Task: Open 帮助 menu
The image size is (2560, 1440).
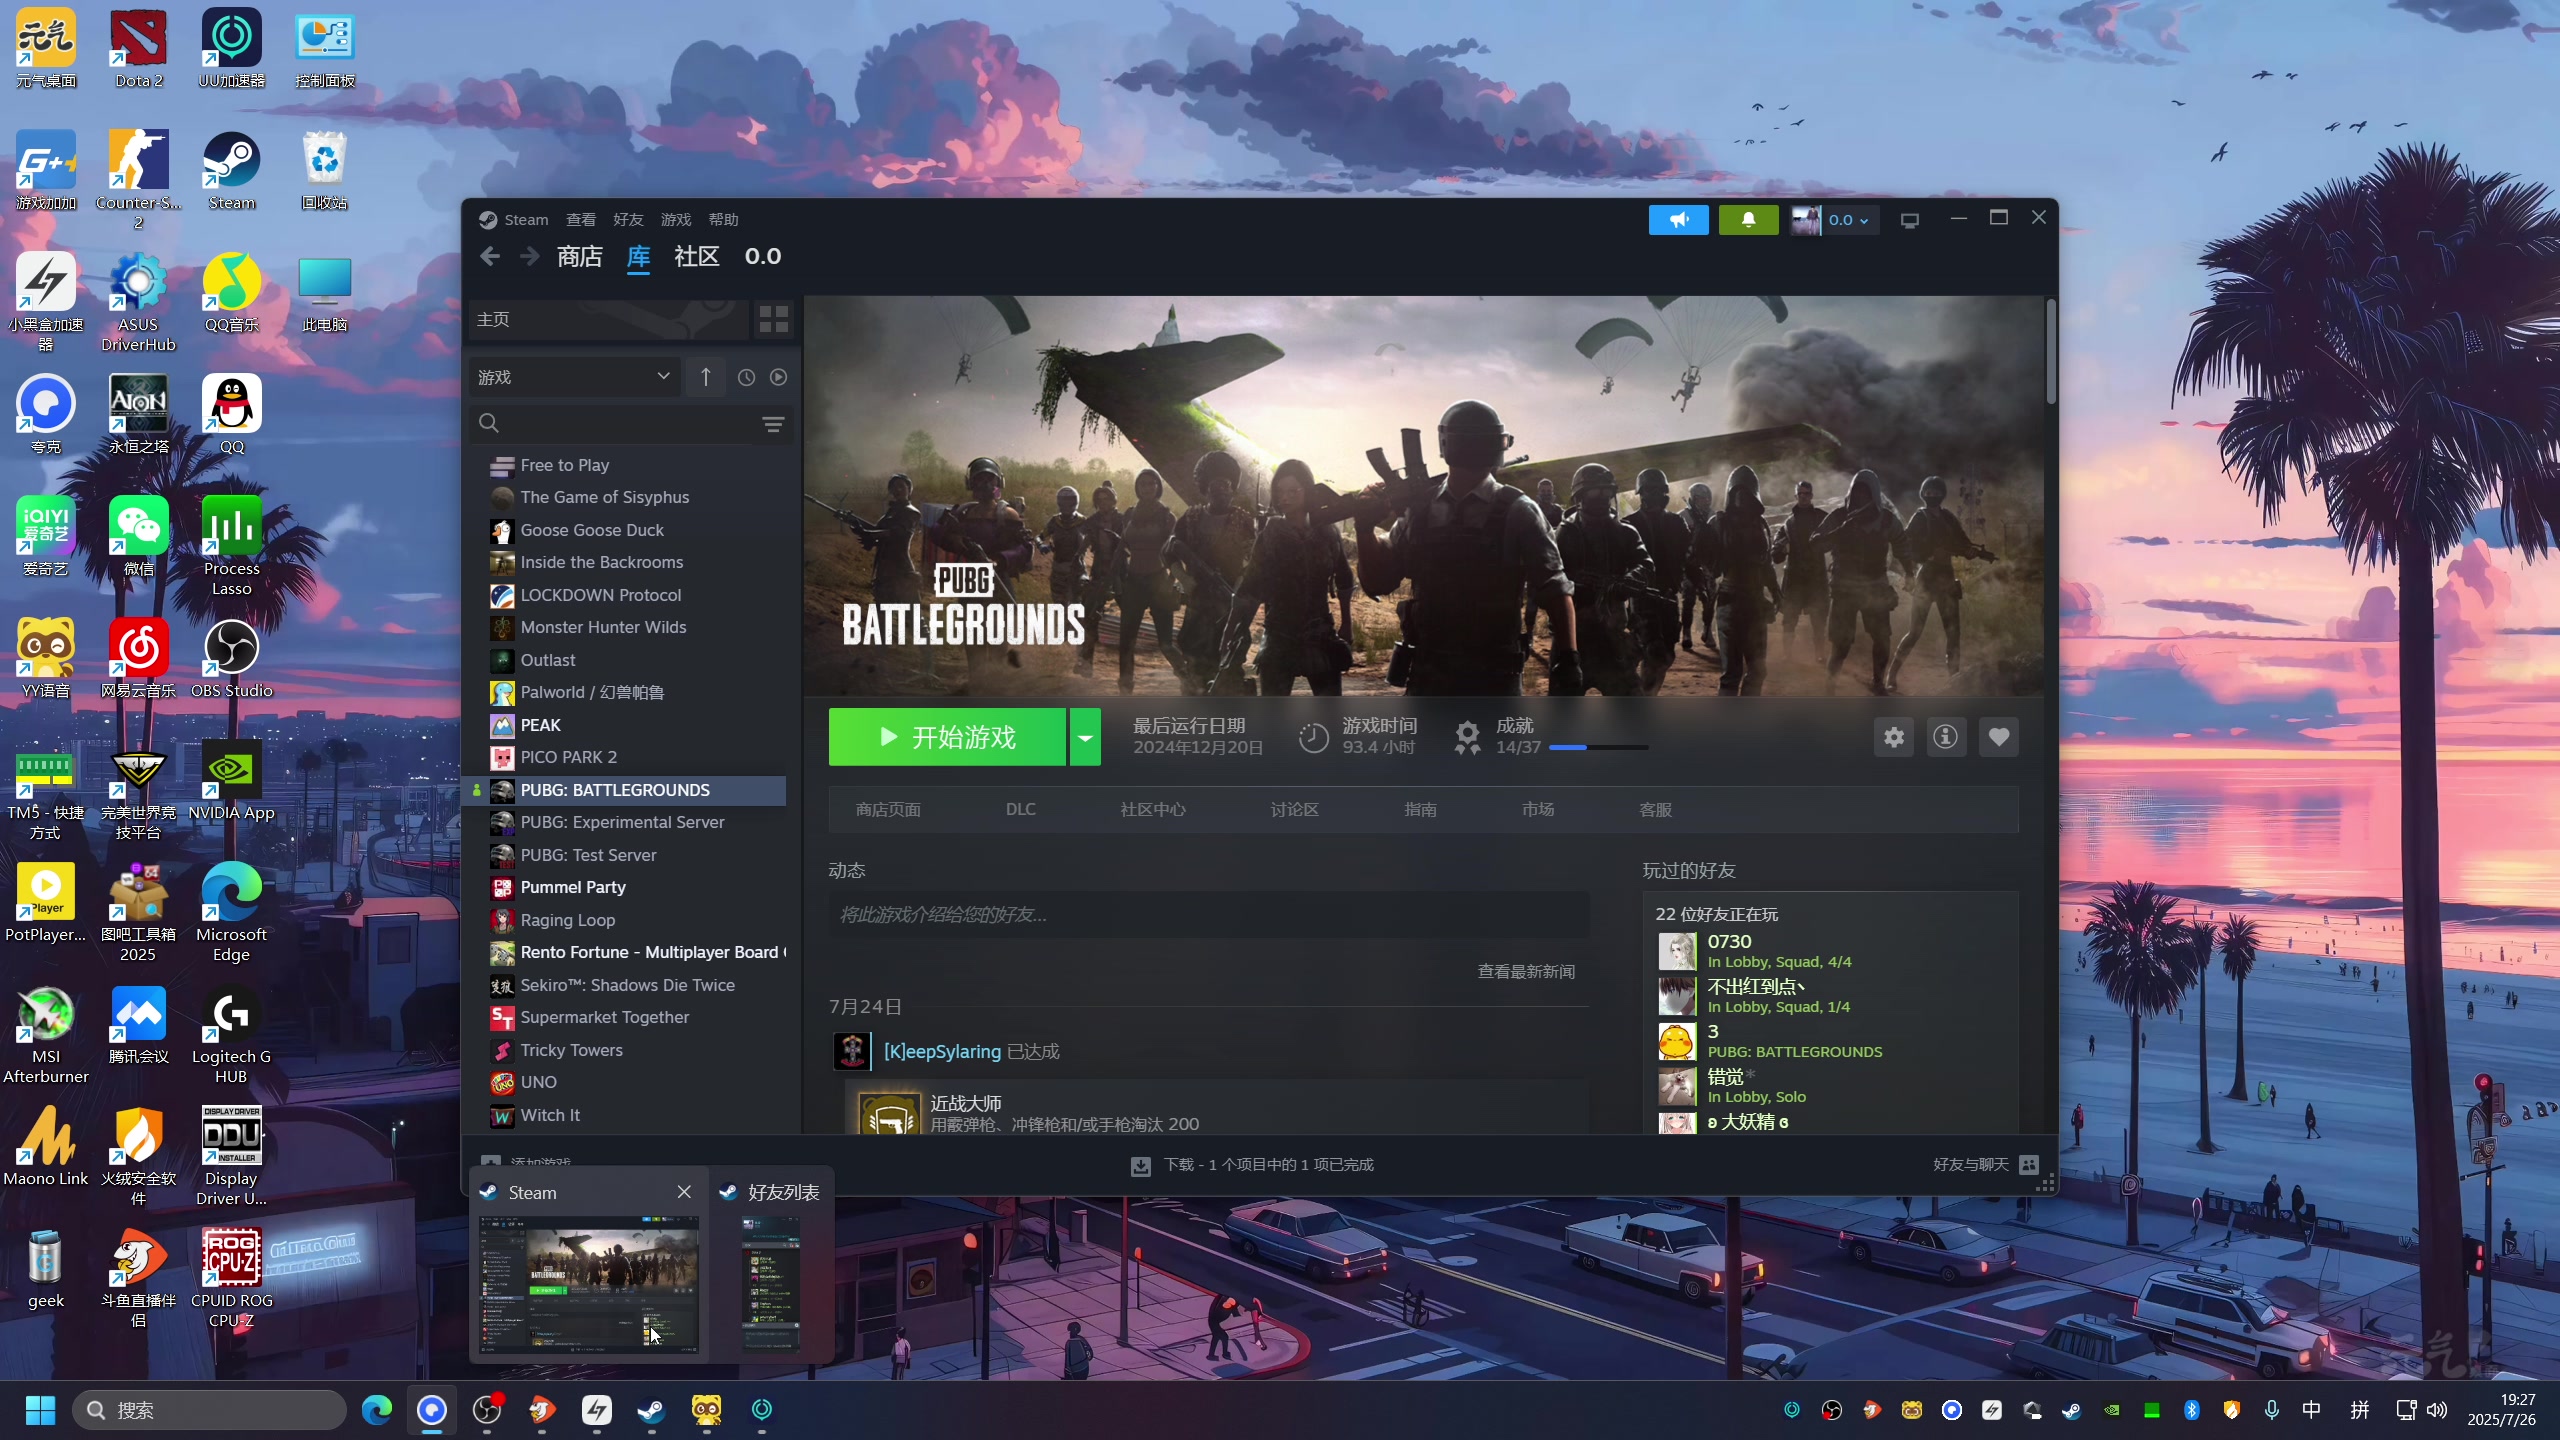Action: point(723,220)
